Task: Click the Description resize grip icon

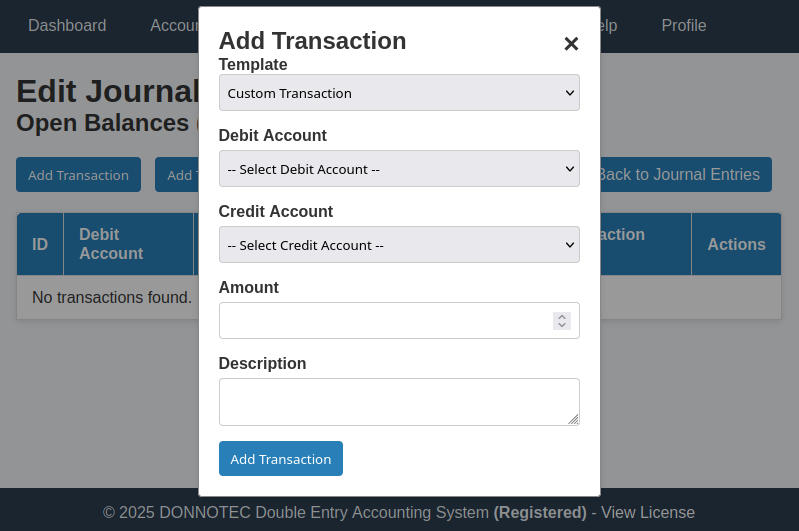Action: (573, 419)
